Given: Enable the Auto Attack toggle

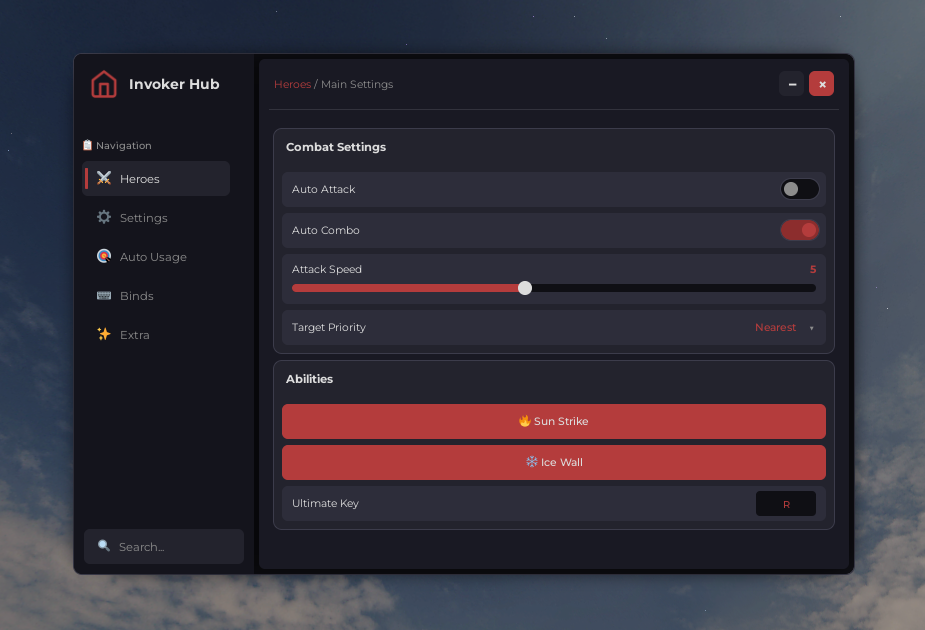Looking at the screenshot, I should pos(799,189).
